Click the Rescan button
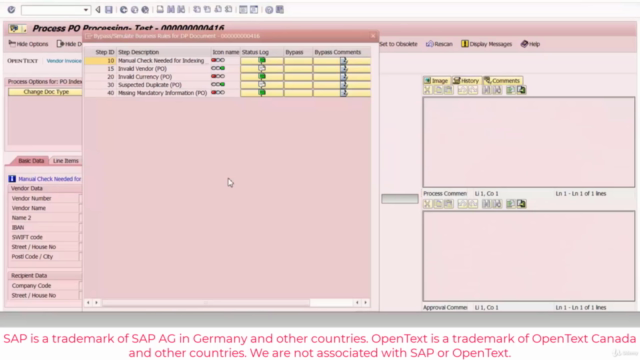The image size is (640, 360). [439, 44]
